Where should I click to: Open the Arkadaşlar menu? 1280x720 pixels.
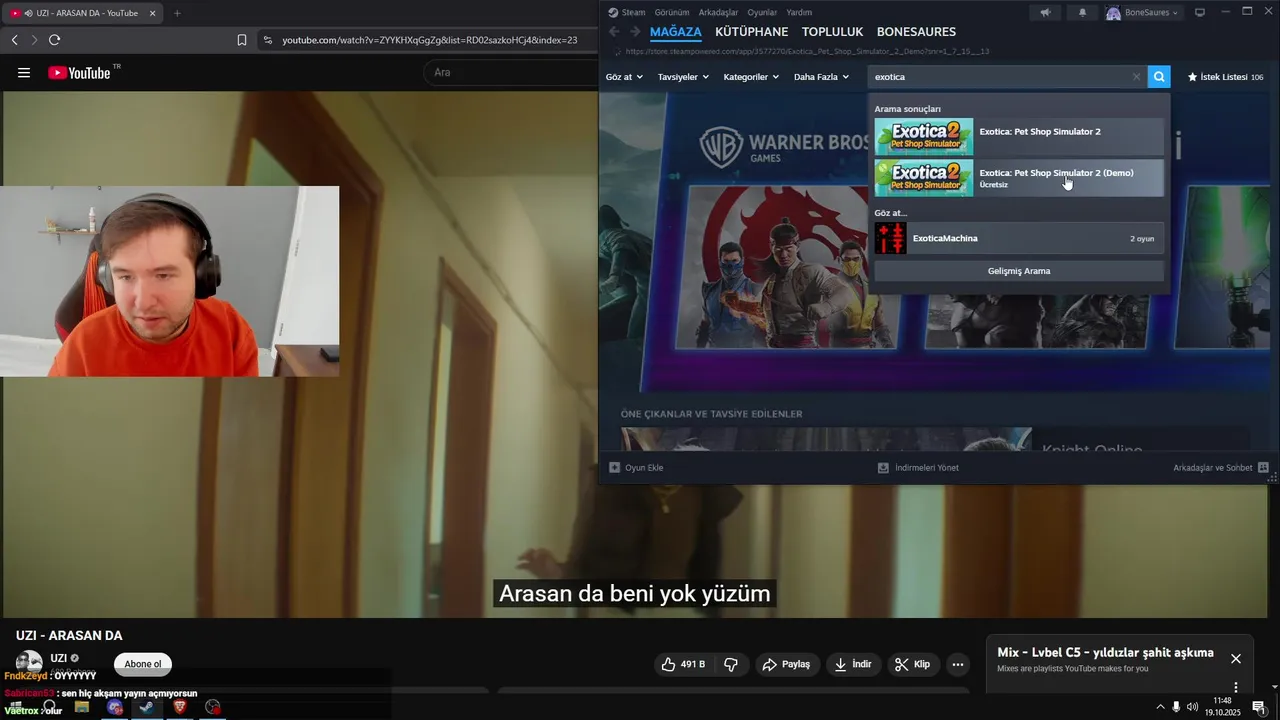point(718,13)
